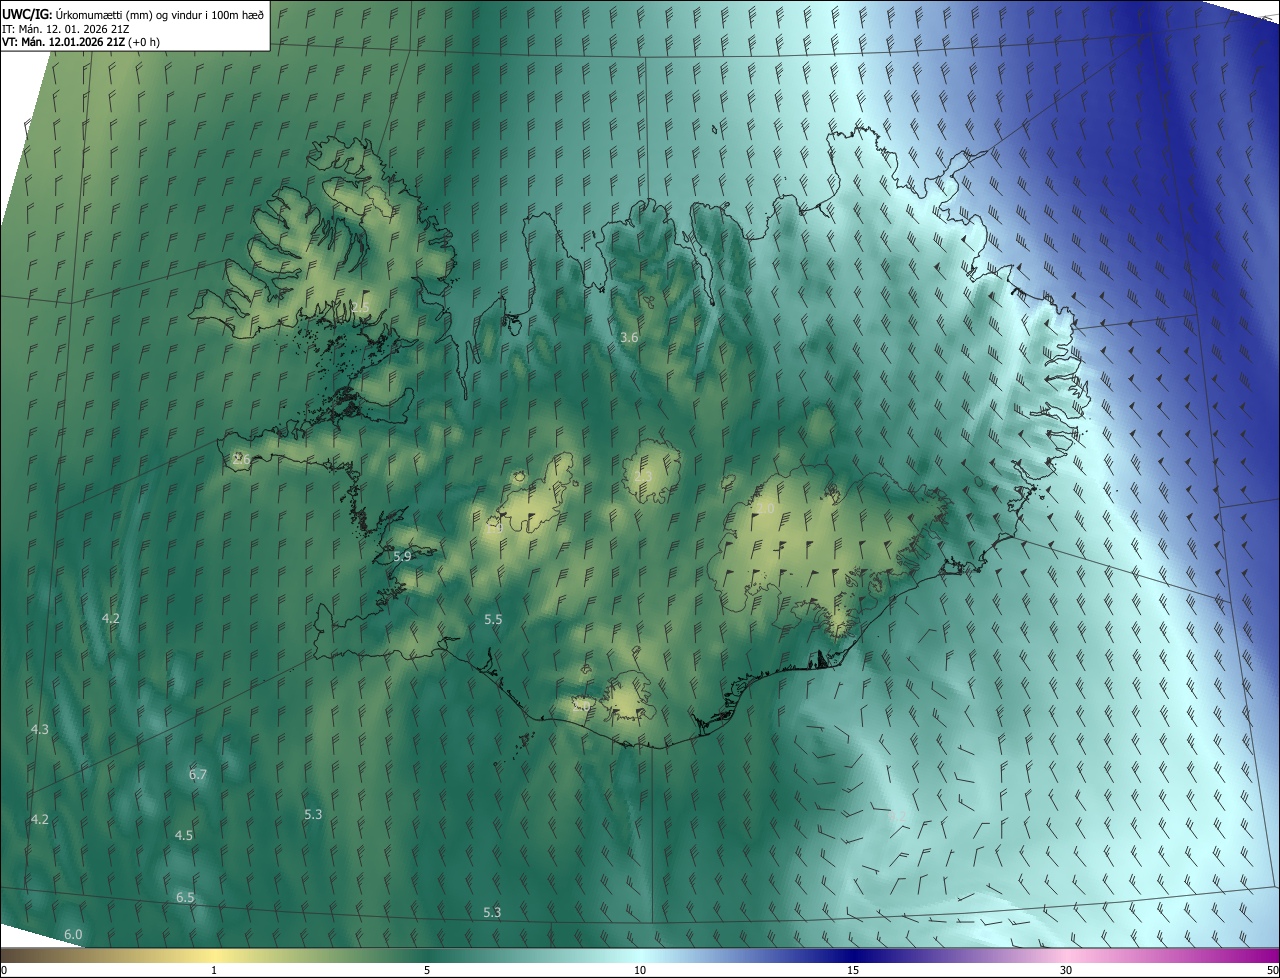1280x978 pixels.
Task: Select the "6.7" value label over the sea
Action: point(198,775)
